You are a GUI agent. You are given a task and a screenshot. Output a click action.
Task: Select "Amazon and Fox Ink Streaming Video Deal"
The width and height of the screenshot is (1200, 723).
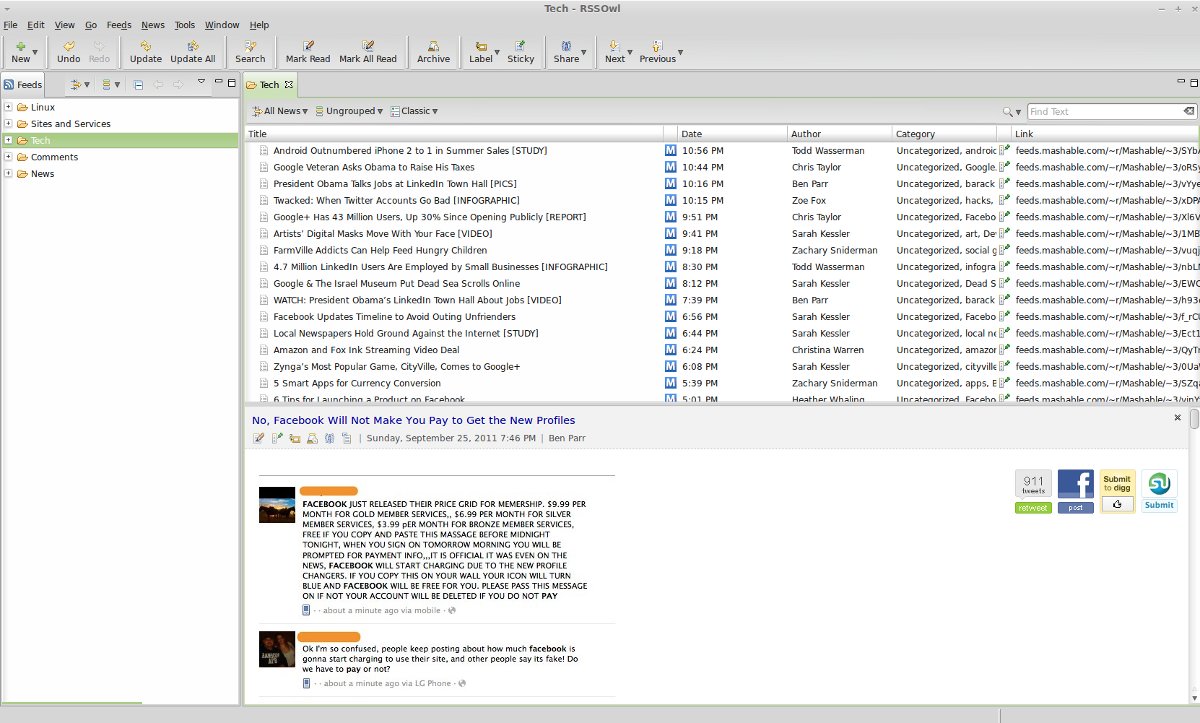click(x=366, y=350)
